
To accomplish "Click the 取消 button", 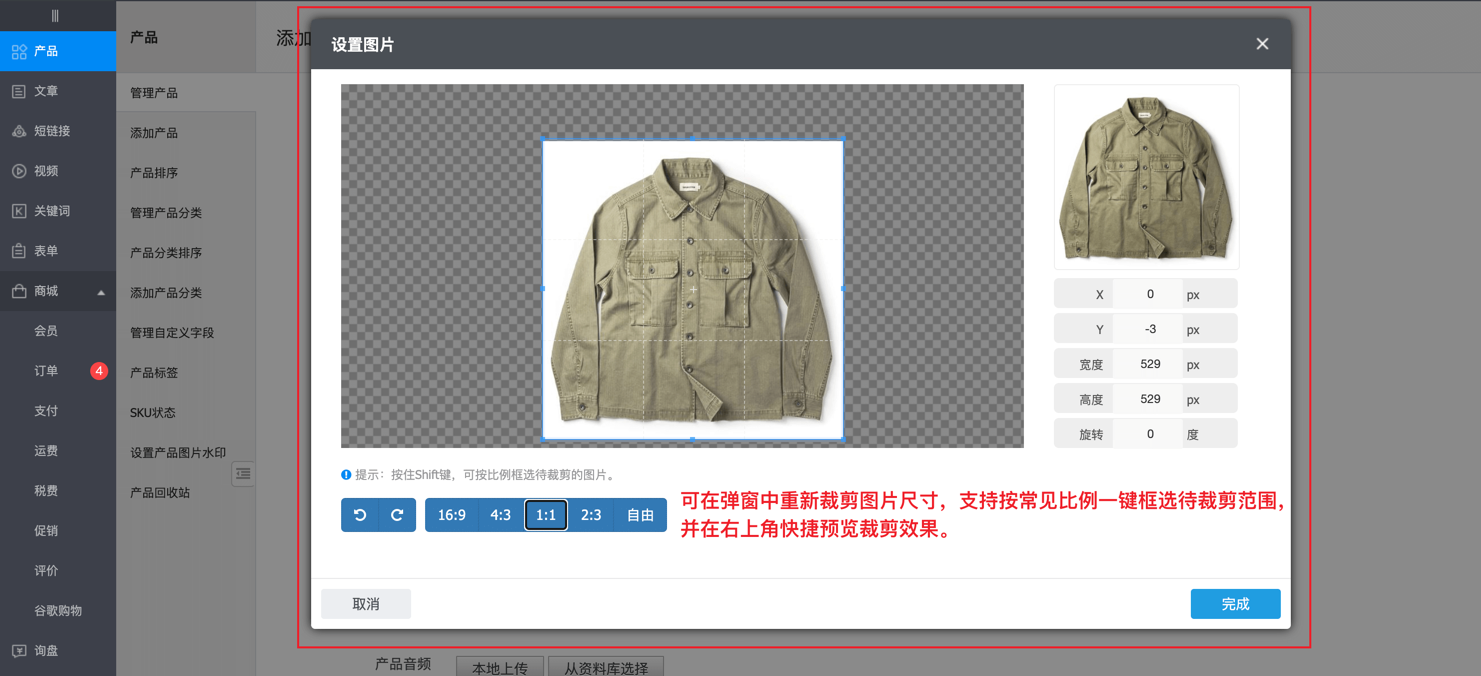I will pos(366,604).
